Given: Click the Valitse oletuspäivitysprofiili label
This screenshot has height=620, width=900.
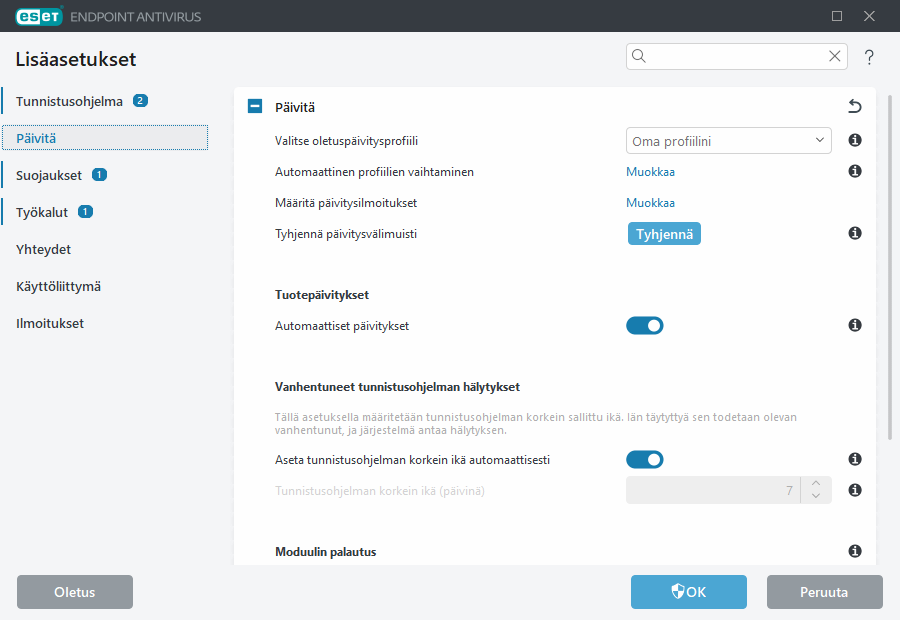Looking at the screenshot, I should [x=346, y=141].
